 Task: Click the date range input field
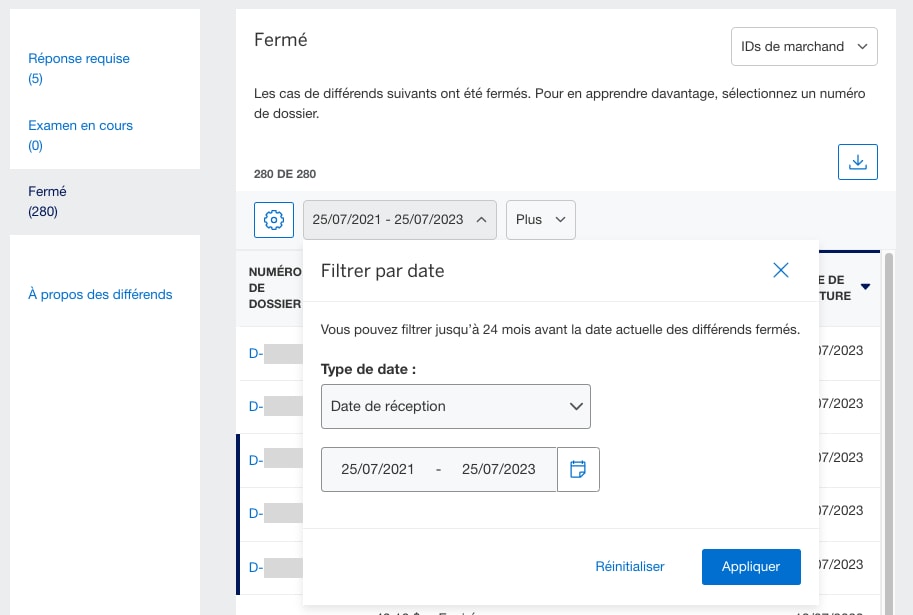coord(438,469)
